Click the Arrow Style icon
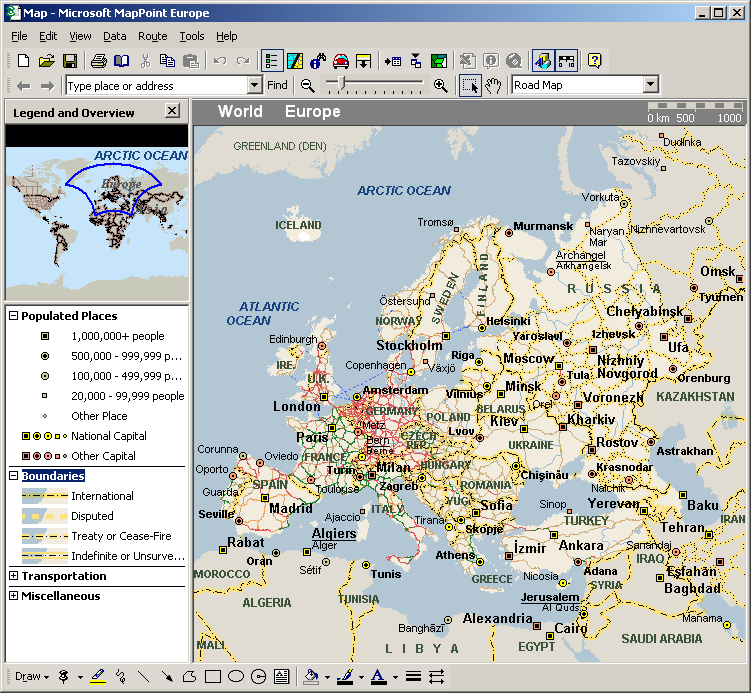The height and width of the screenshot is (693, 751). pyautogui.click(x=436, y=676)
